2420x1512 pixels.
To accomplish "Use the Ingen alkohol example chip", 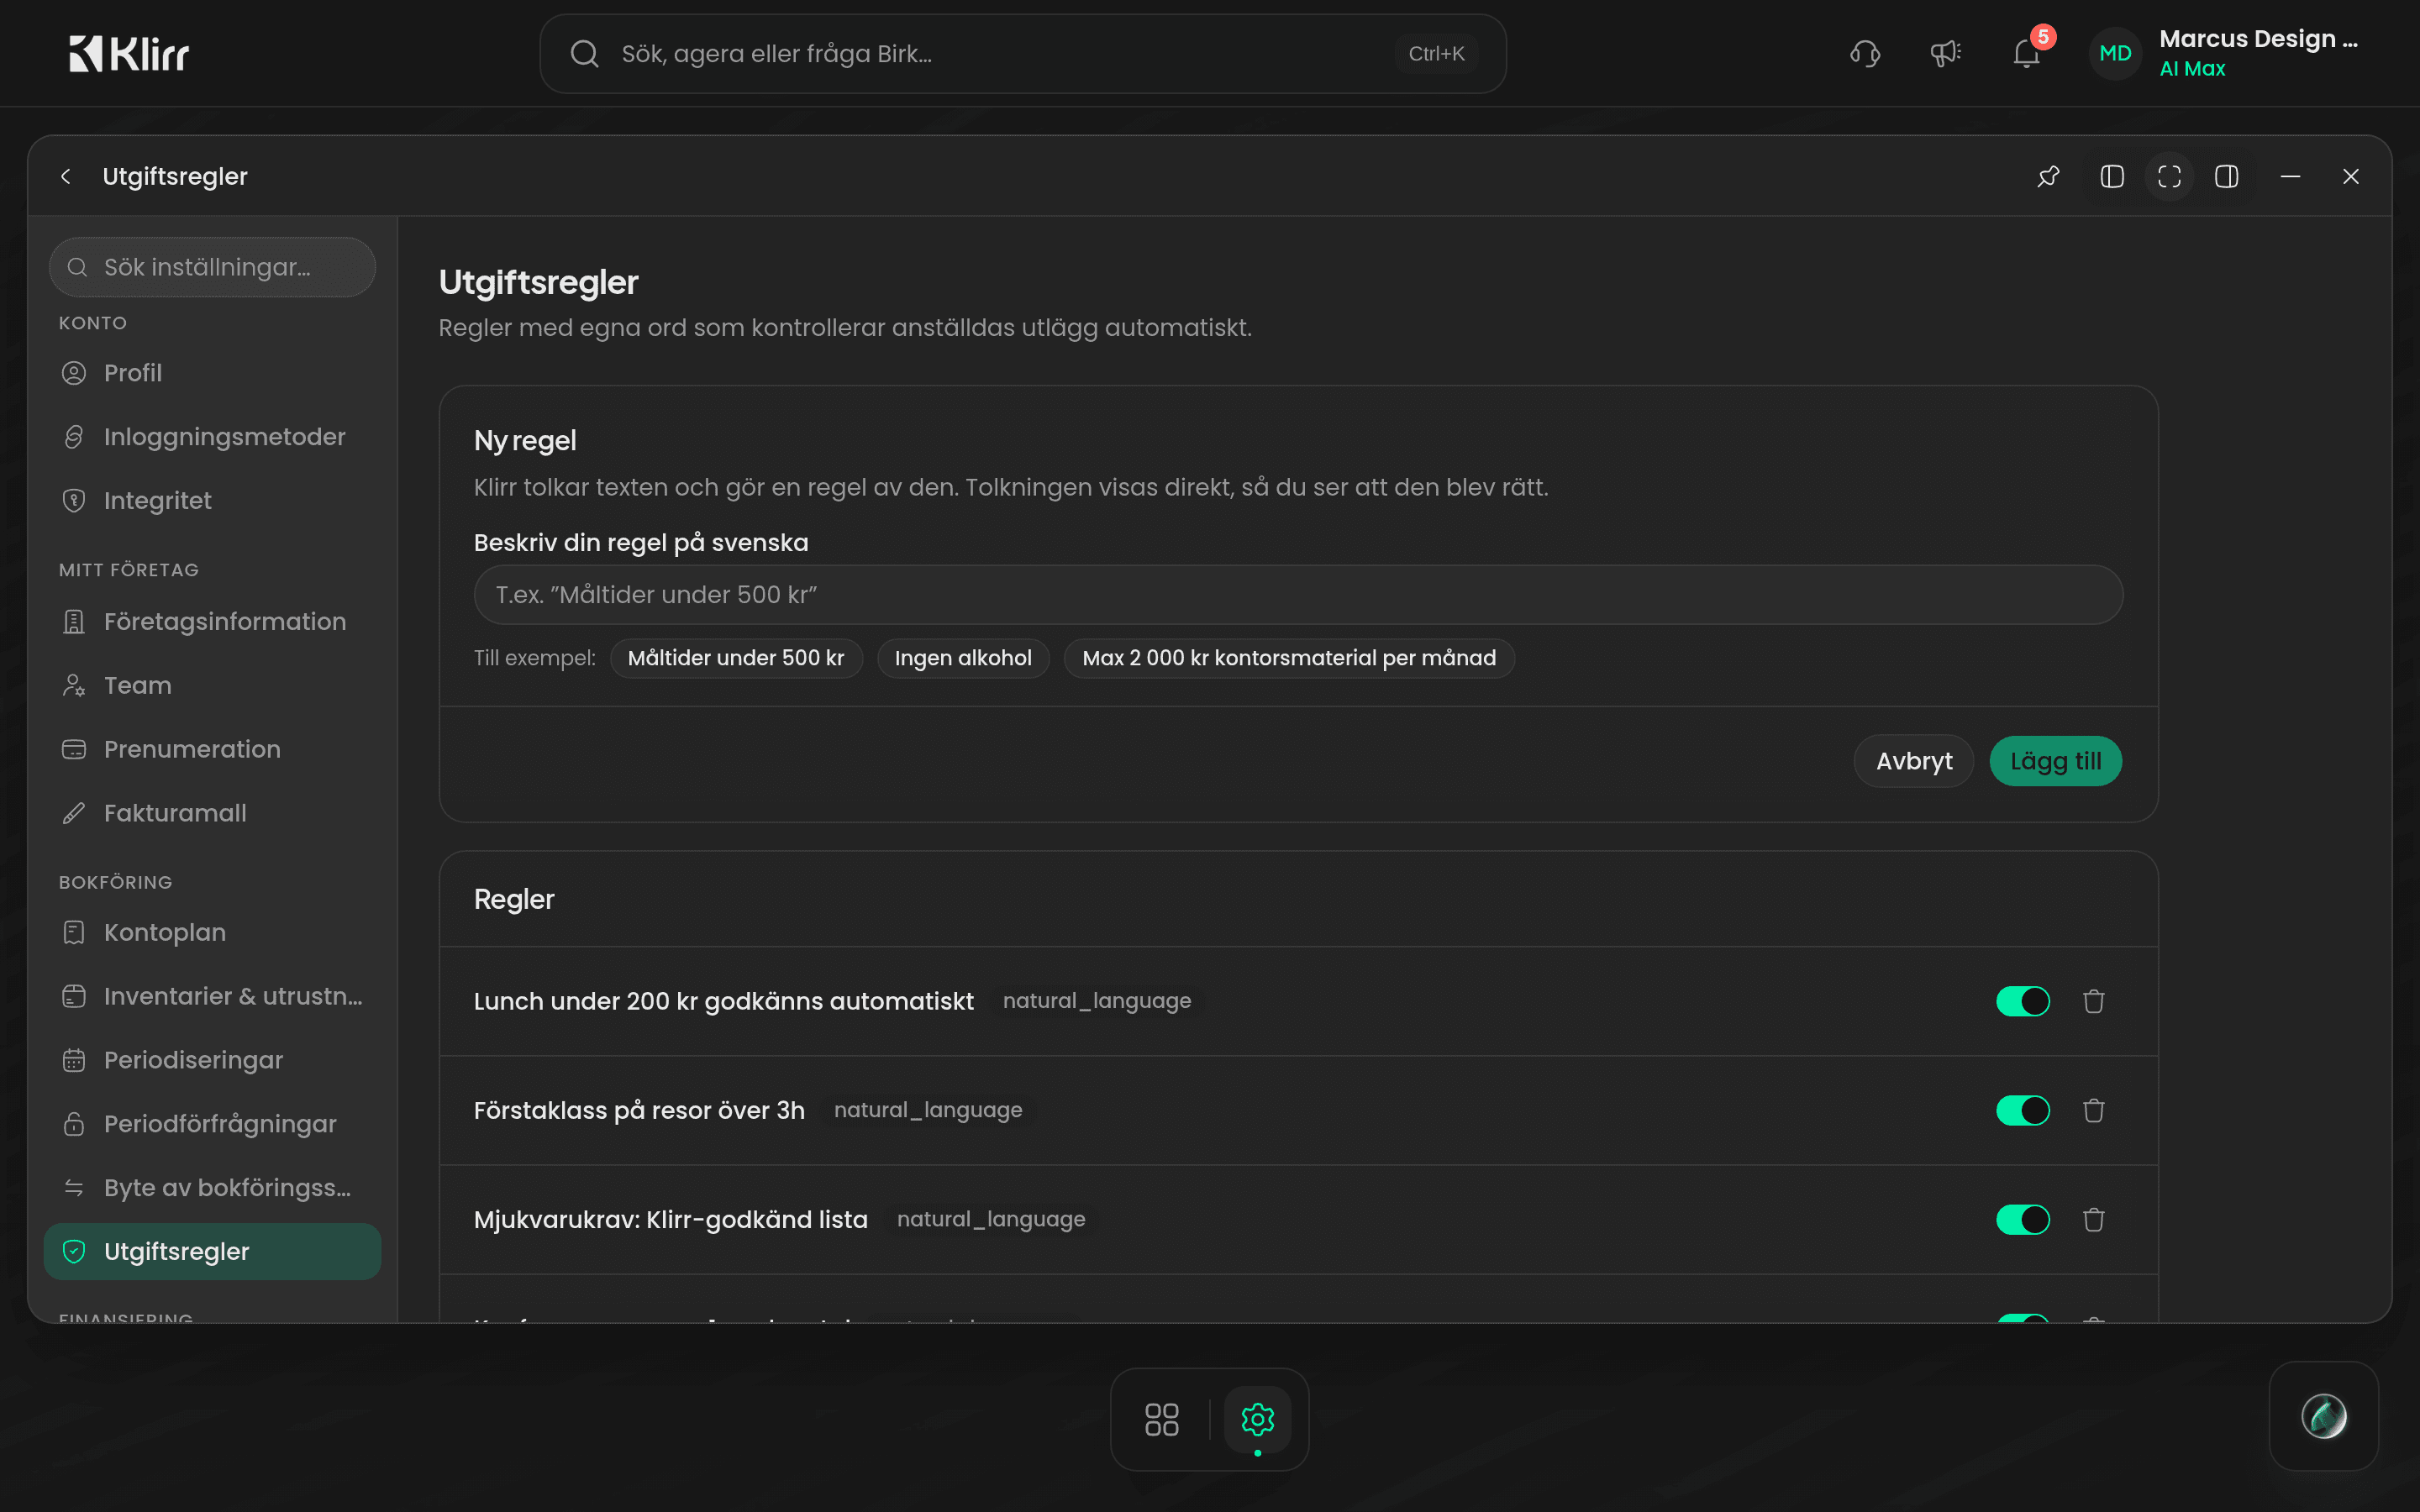I will [963, 658].
